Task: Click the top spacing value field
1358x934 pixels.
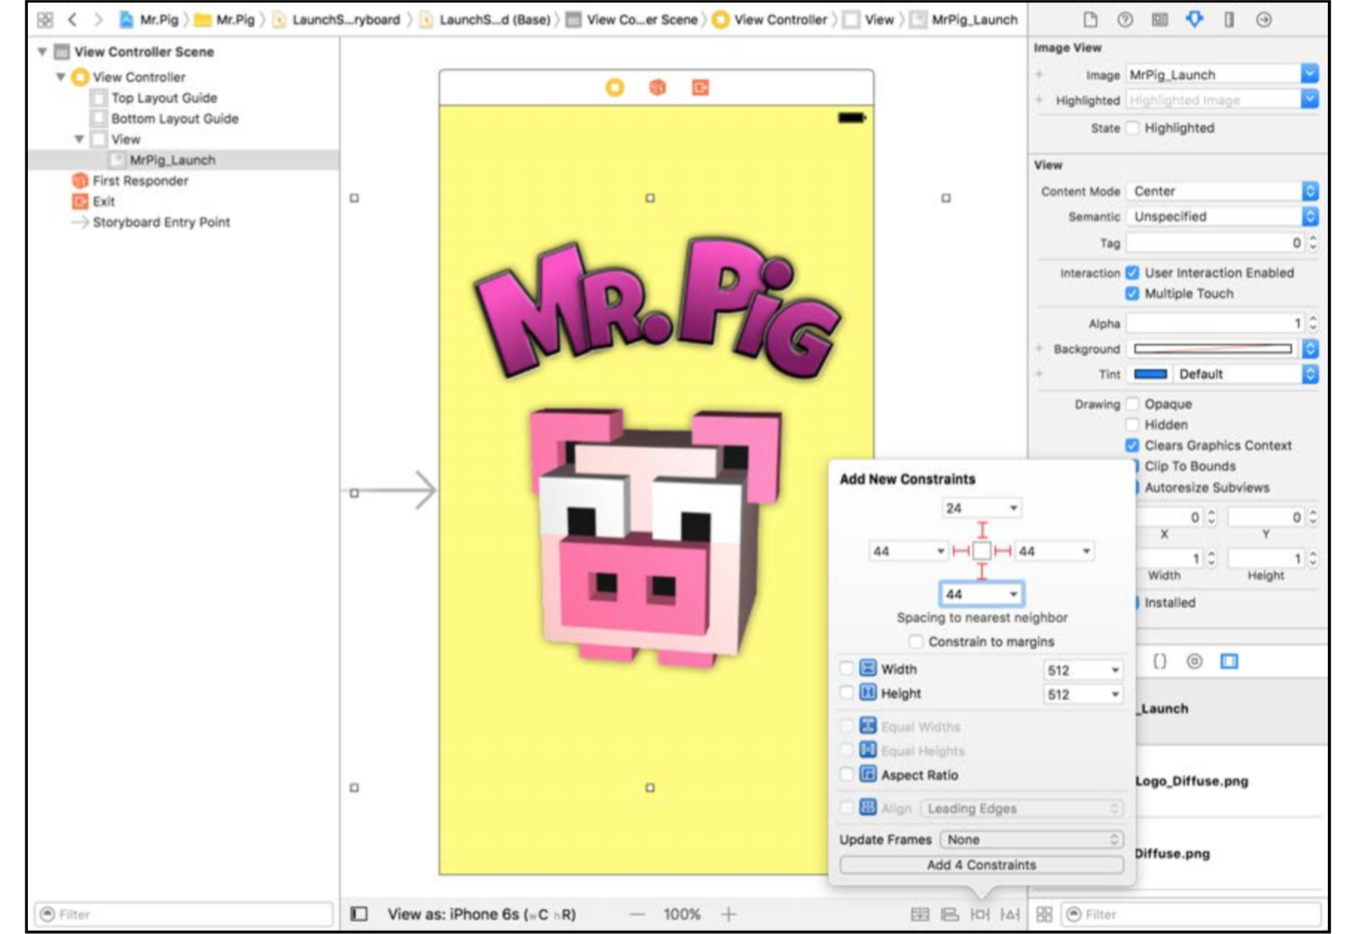Action: 981,508
